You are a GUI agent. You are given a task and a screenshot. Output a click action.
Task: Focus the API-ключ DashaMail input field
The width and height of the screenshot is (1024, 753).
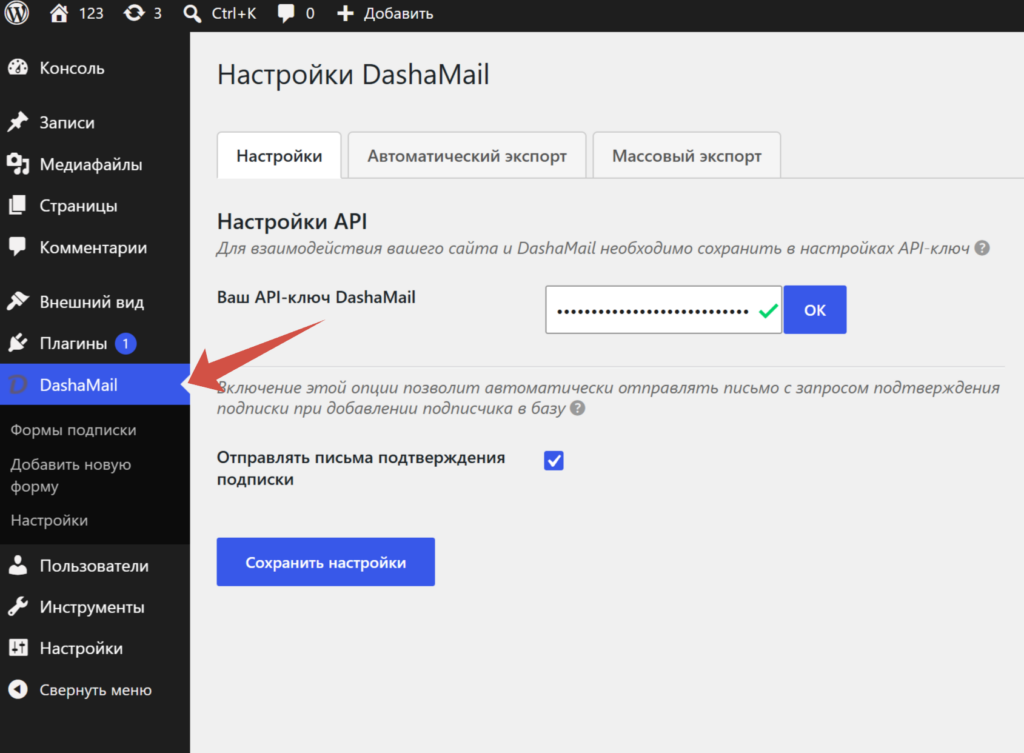tap(664, 310)
